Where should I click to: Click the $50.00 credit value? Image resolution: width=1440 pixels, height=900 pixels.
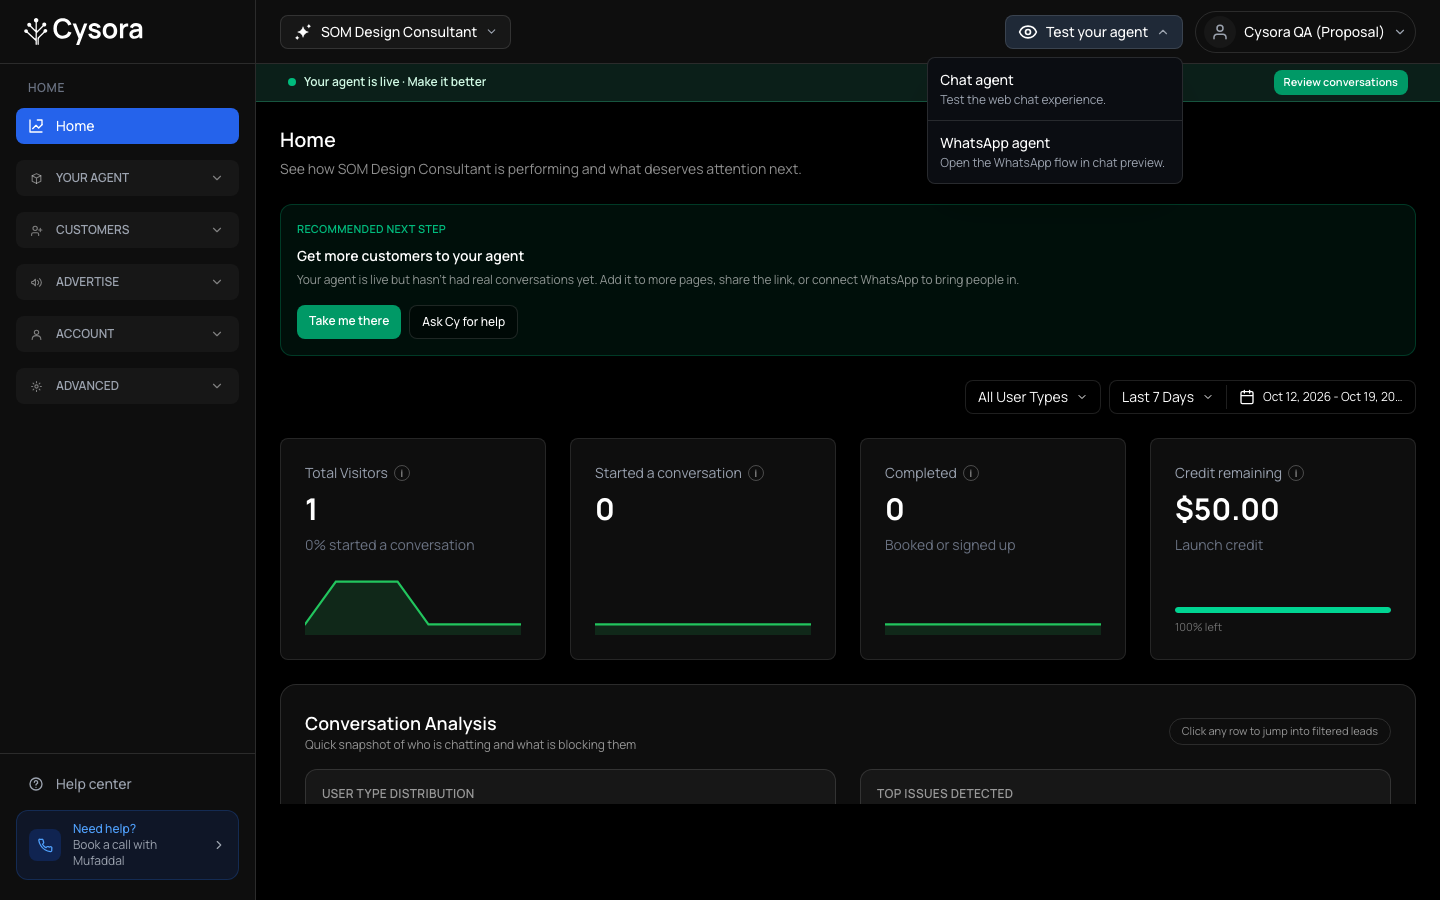[1227, 510]
